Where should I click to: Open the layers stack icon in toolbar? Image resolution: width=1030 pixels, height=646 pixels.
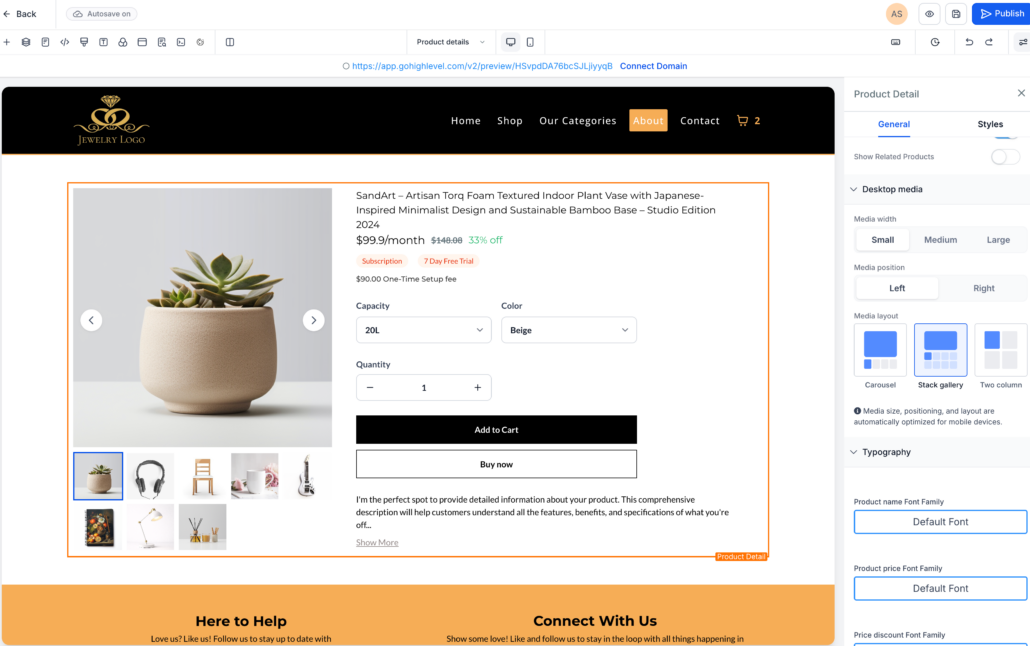26,42
